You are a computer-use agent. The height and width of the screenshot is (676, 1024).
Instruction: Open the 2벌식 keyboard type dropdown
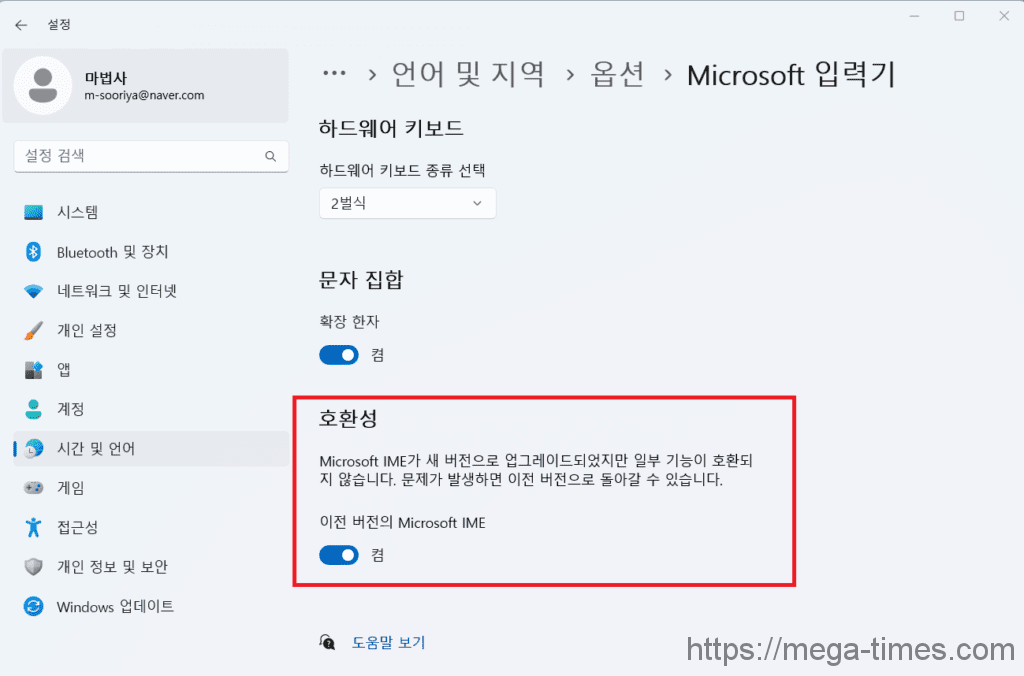[407, 203]
